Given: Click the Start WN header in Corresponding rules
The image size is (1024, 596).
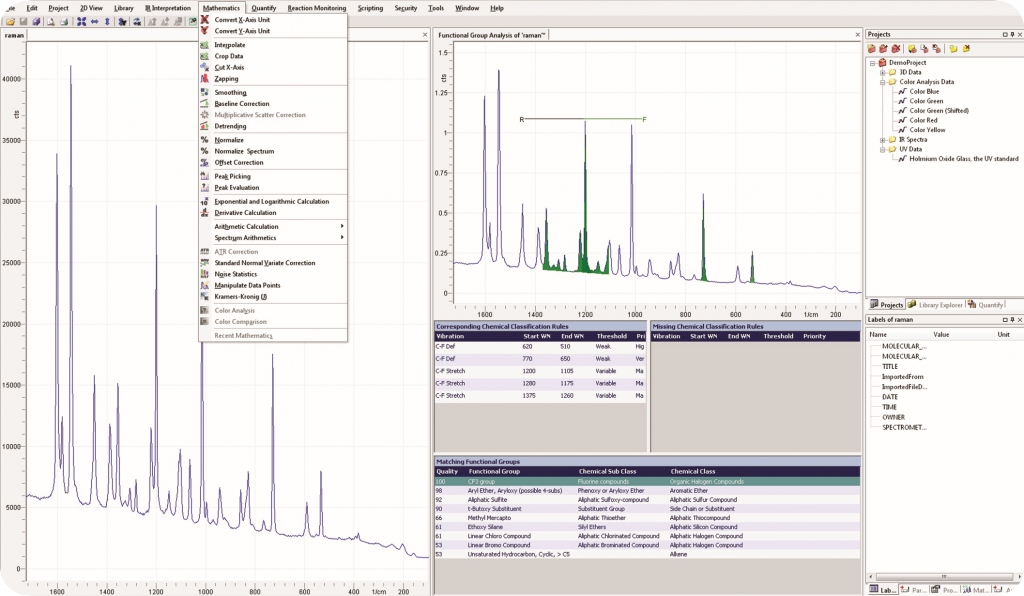Looking at the screenshot, I should coord(537,336).
